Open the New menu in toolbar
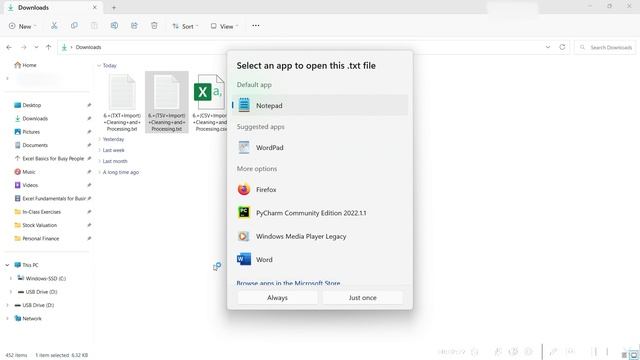The width and height of the screenshot is (640, 360). (22, 26)
